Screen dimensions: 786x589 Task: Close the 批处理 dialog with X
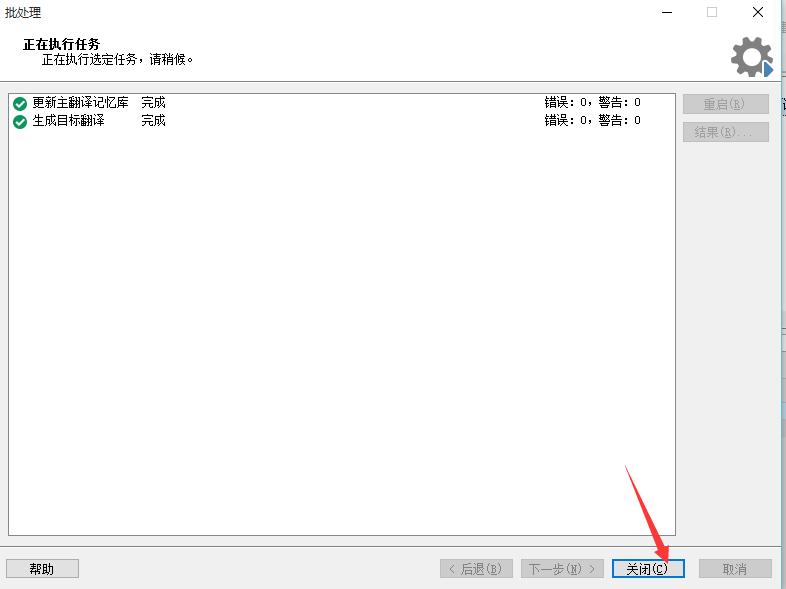click(758, 12)
